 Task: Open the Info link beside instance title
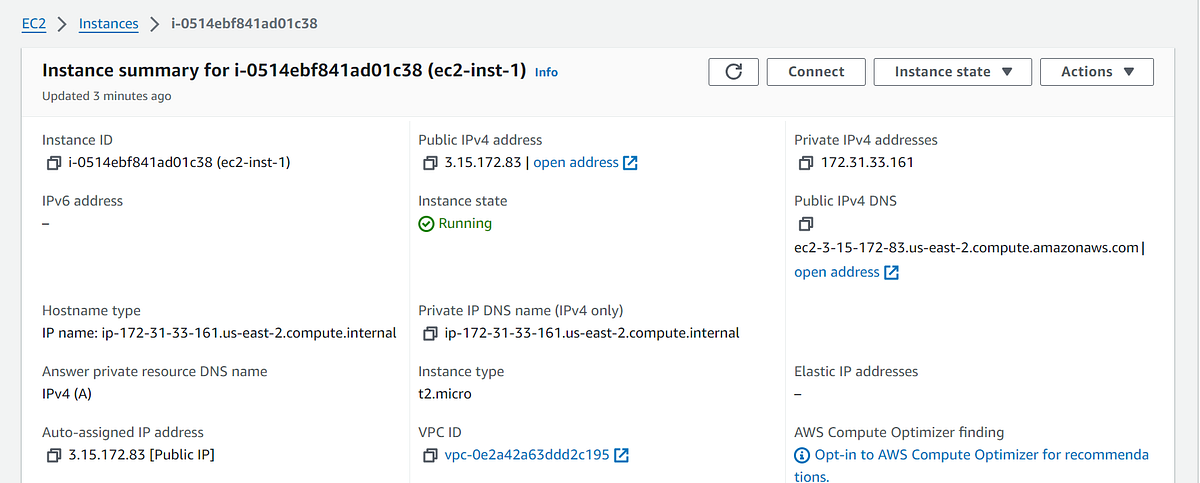(x=546, y=73)
